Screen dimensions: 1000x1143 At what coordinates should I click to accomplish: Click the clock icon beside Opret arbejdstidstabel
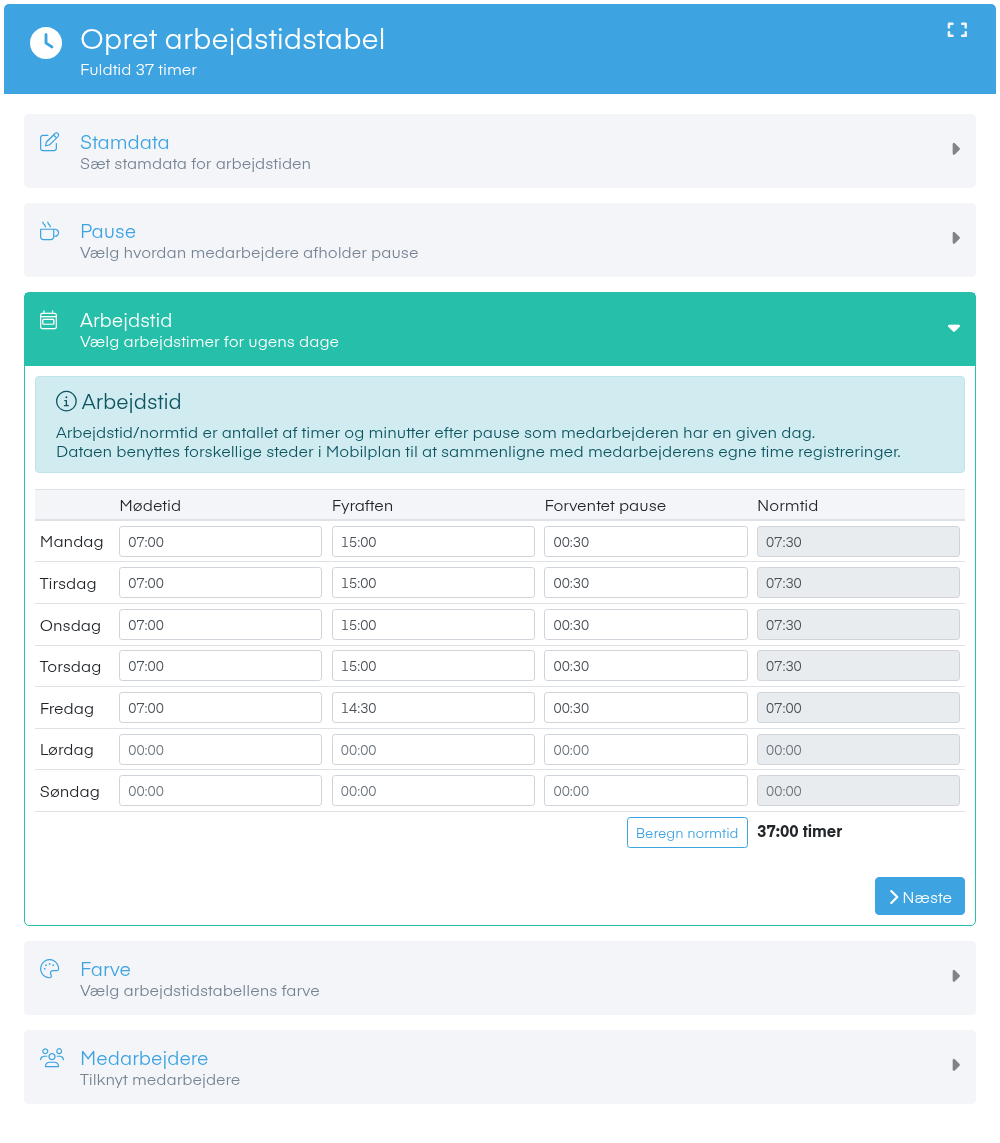[x=46, y=43]
